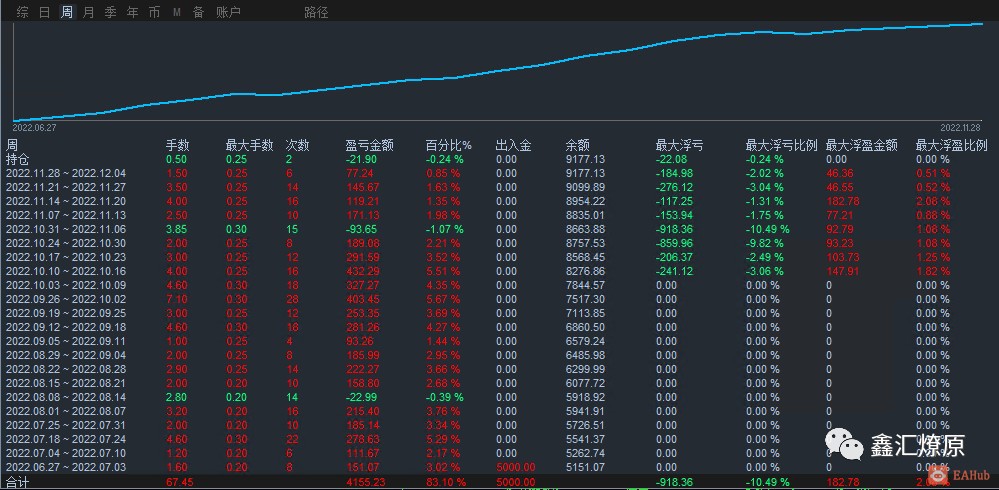This screenshot has width=999, height=490.
Task: Select week row 2022.10.10 ~ 2022.10.16
Action: (x=66, y=271)
